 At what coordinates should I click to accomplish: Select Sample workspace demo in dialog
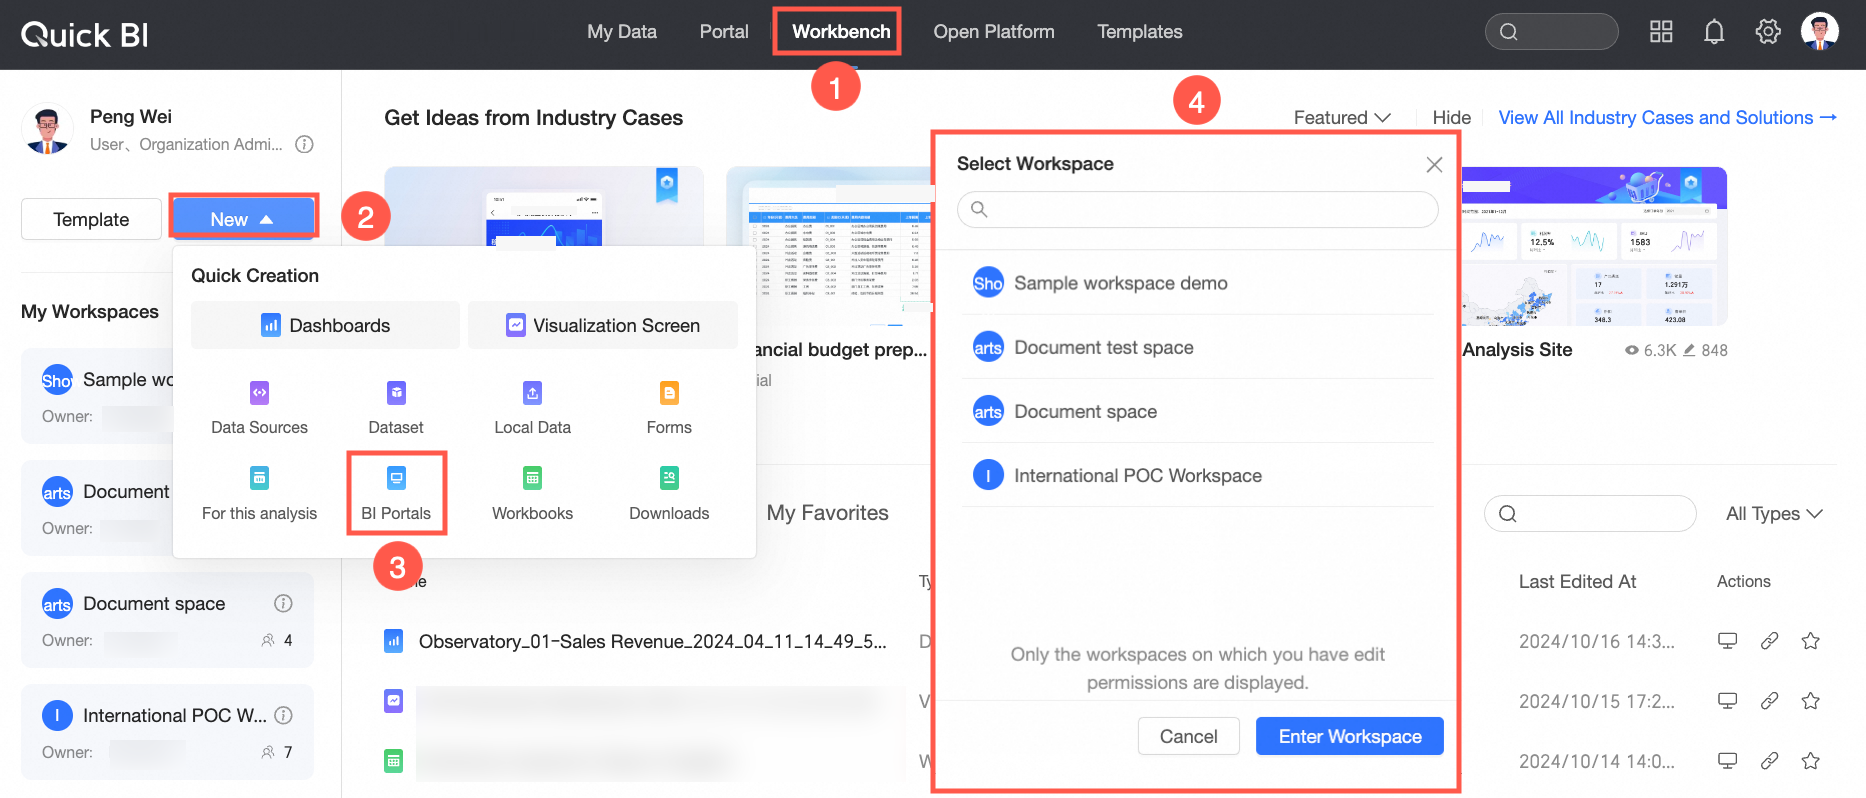[x=1197, y=283]
